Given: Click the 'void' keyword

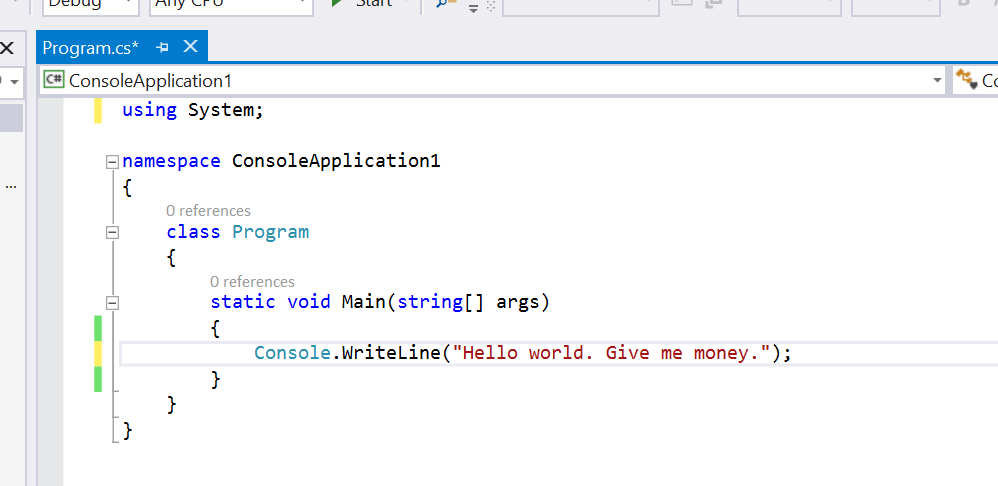Looking at the screenshot, I should 309,302.
